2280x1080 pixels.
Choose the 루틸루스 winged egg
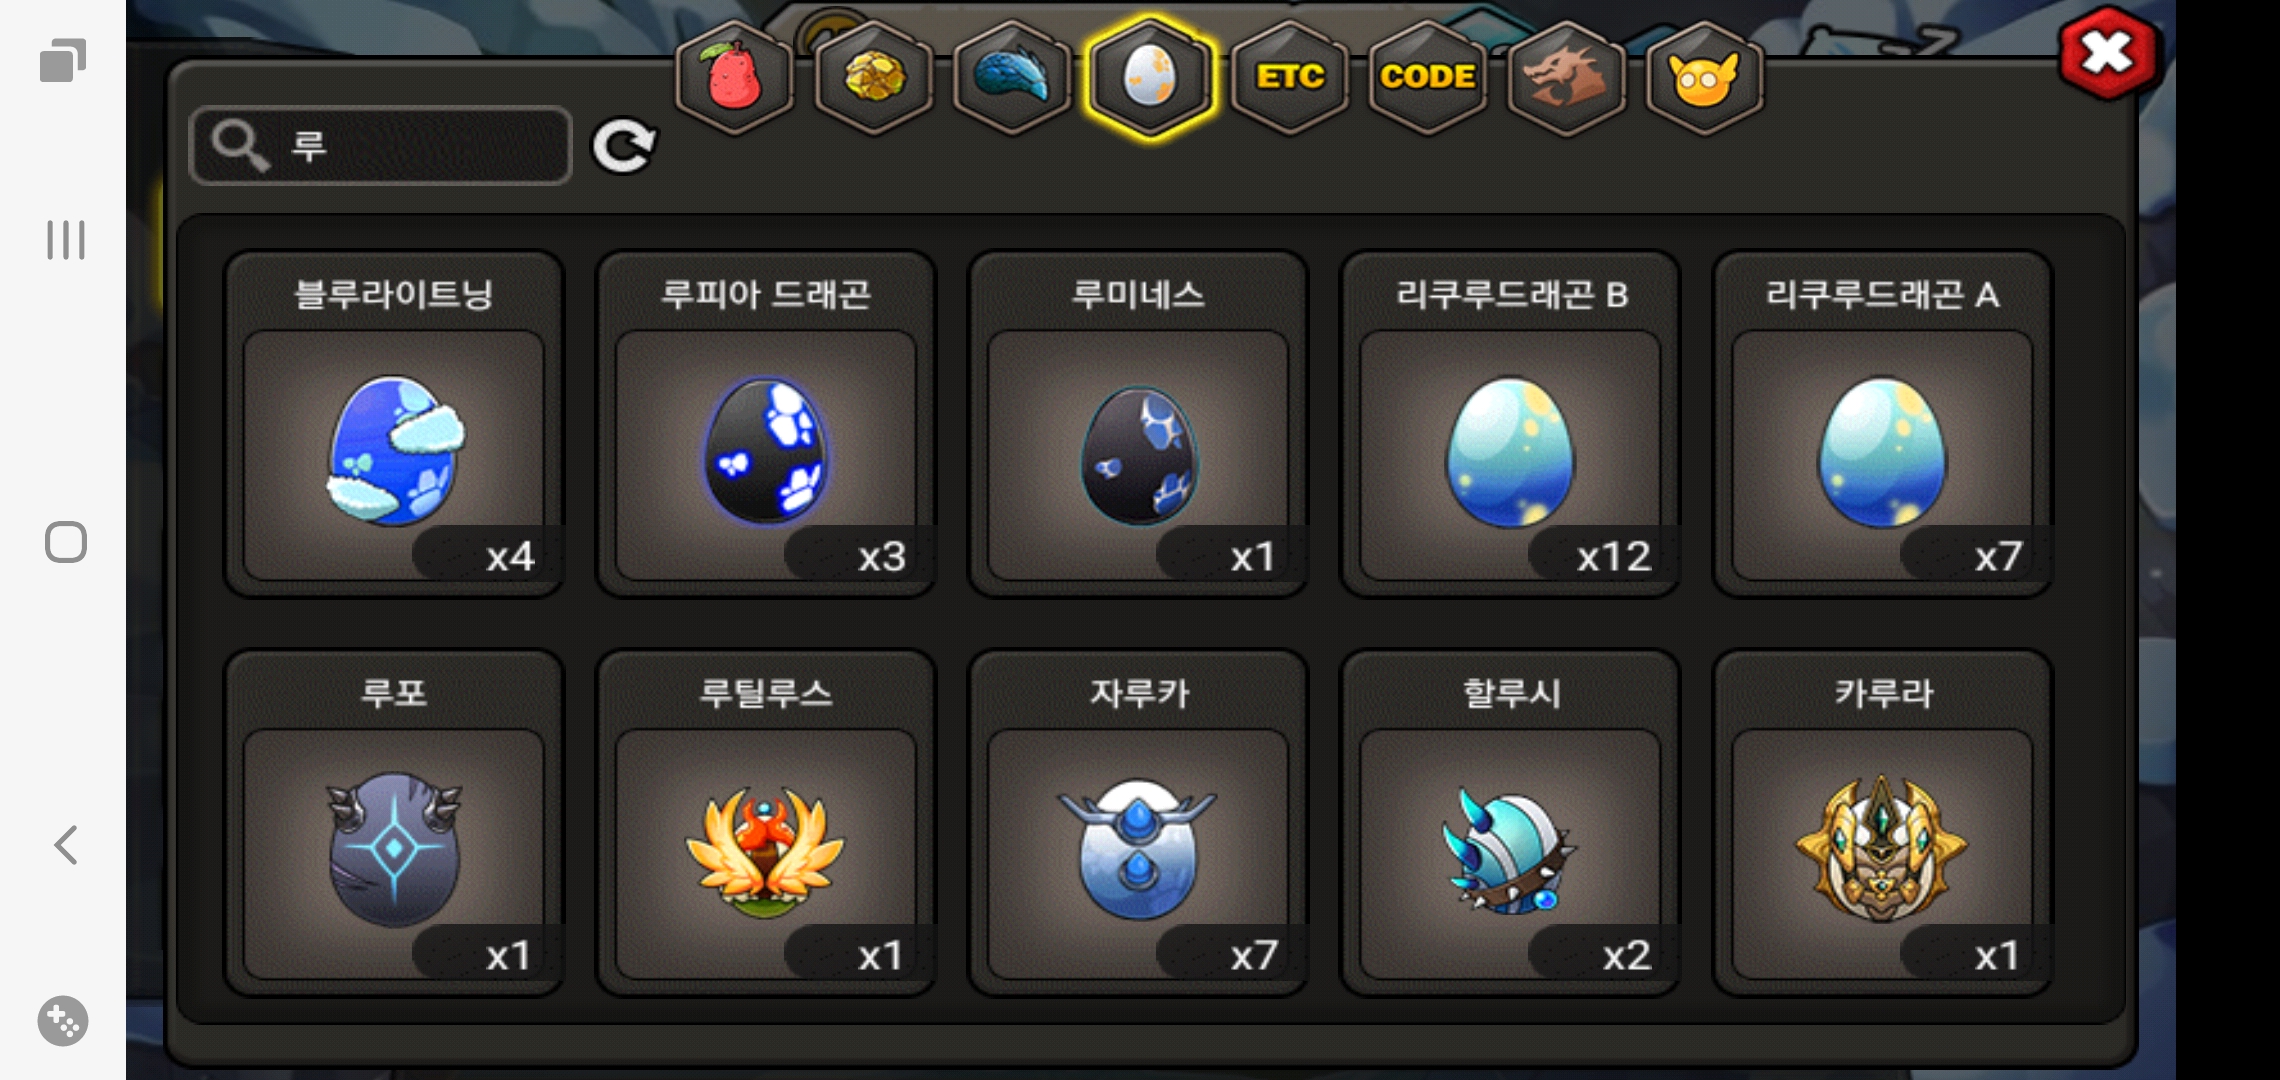766,823
